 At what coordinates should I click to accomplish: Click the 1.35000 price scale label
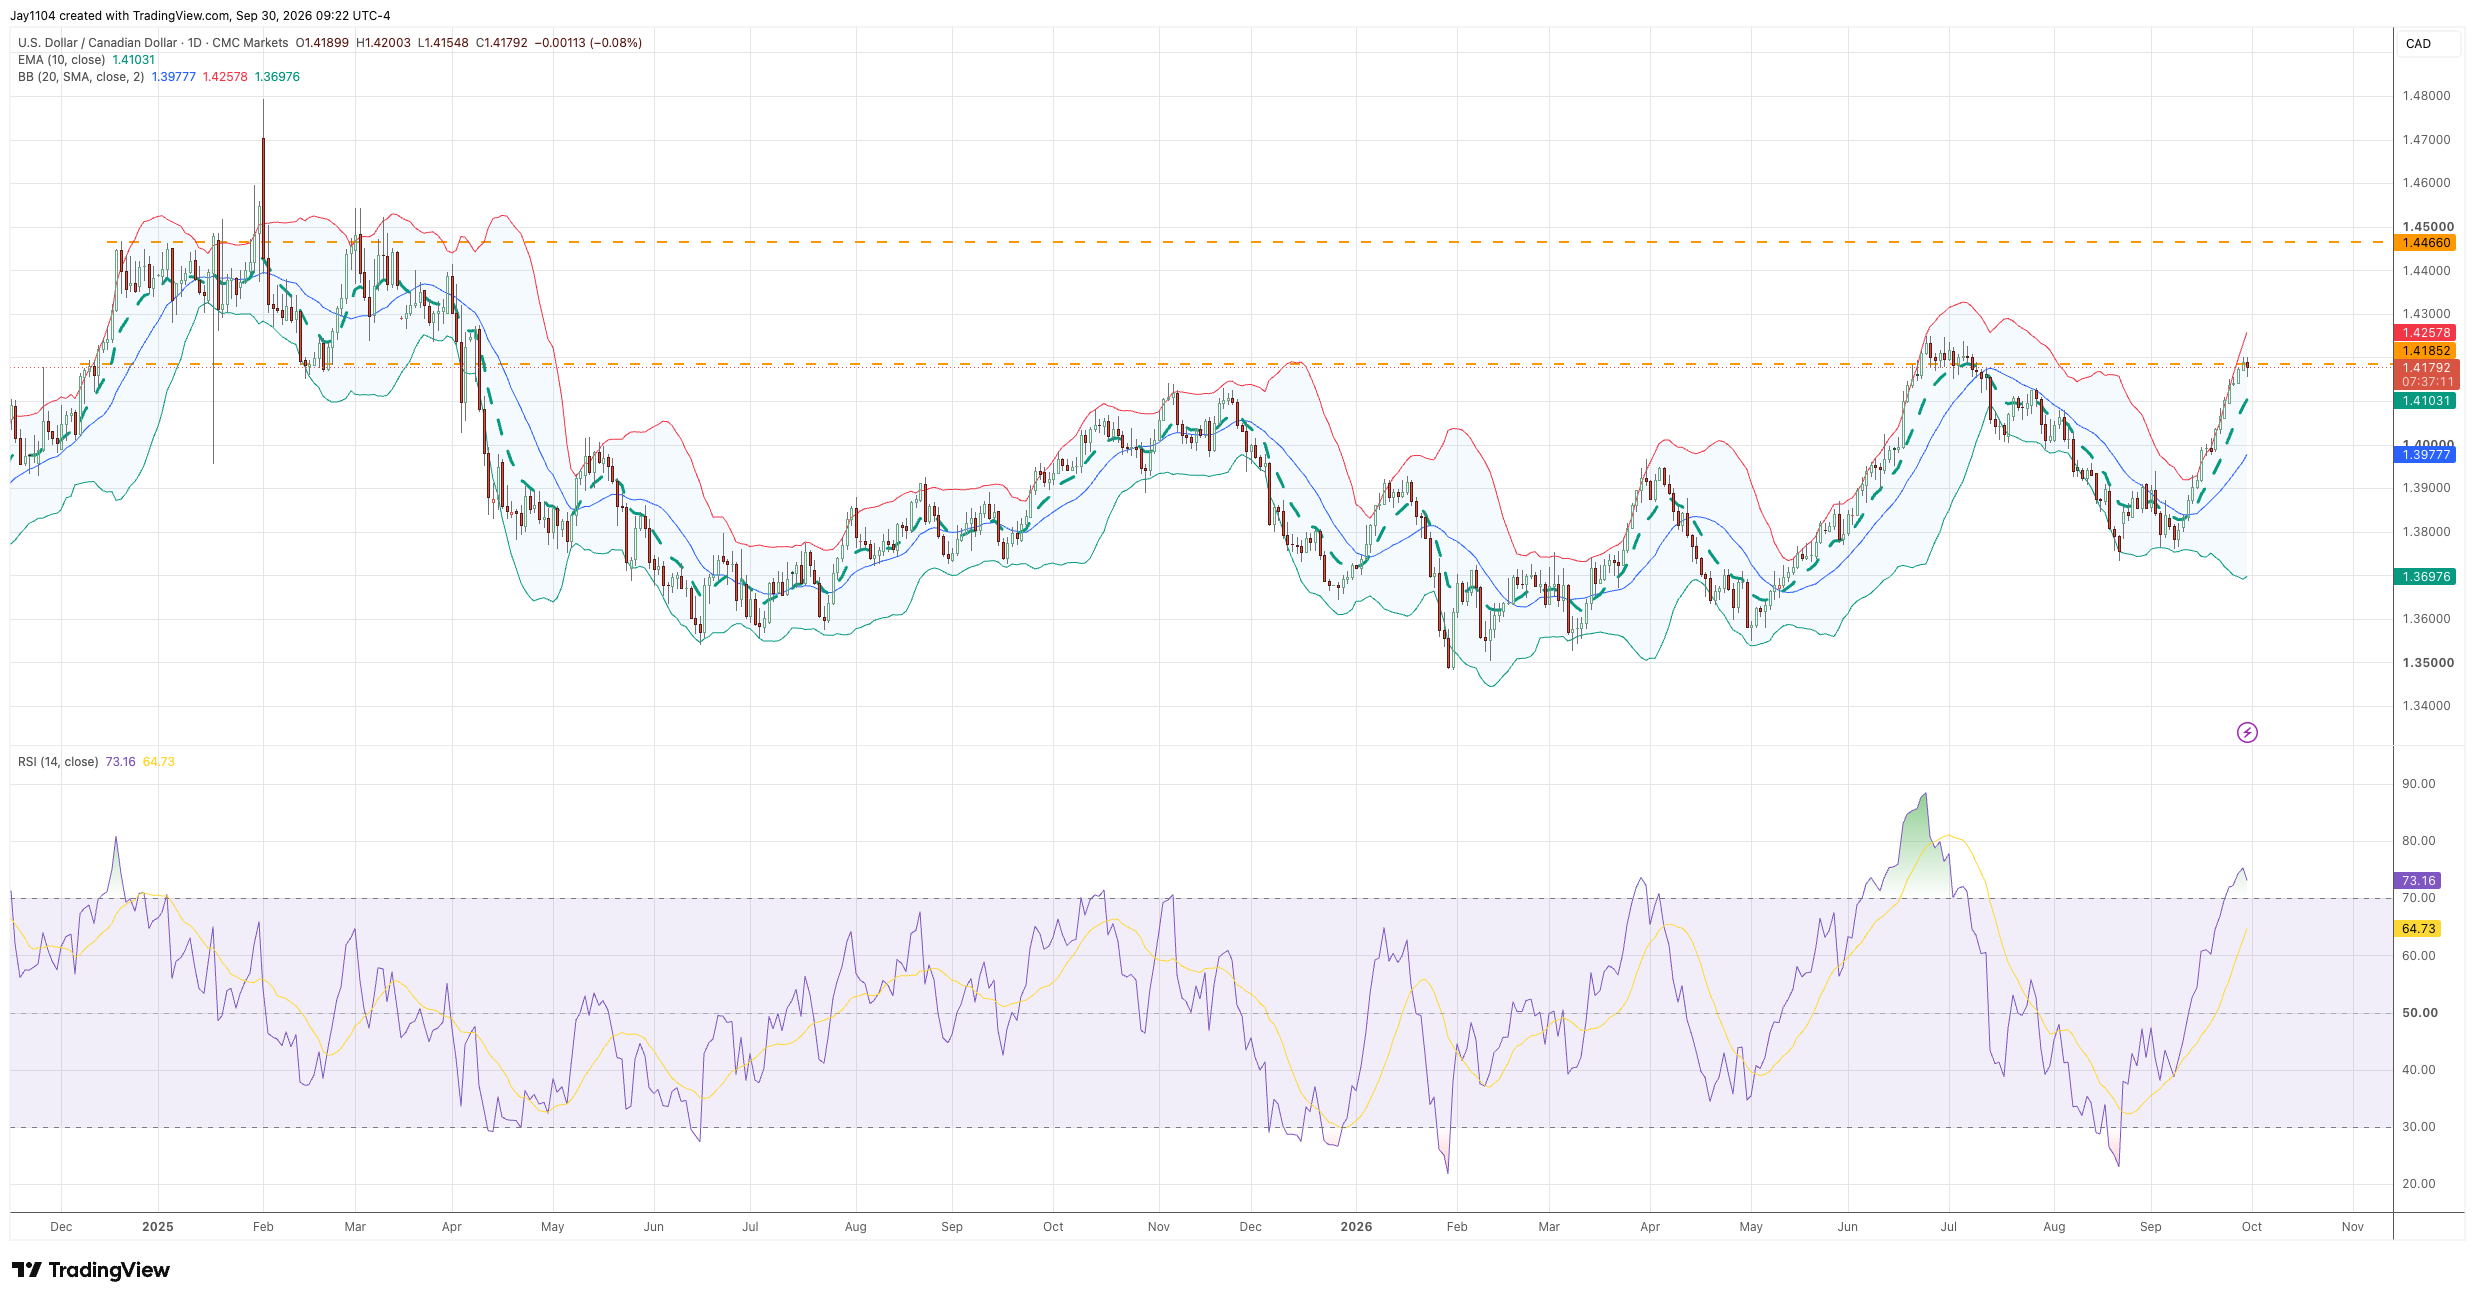pos(2426,663)
